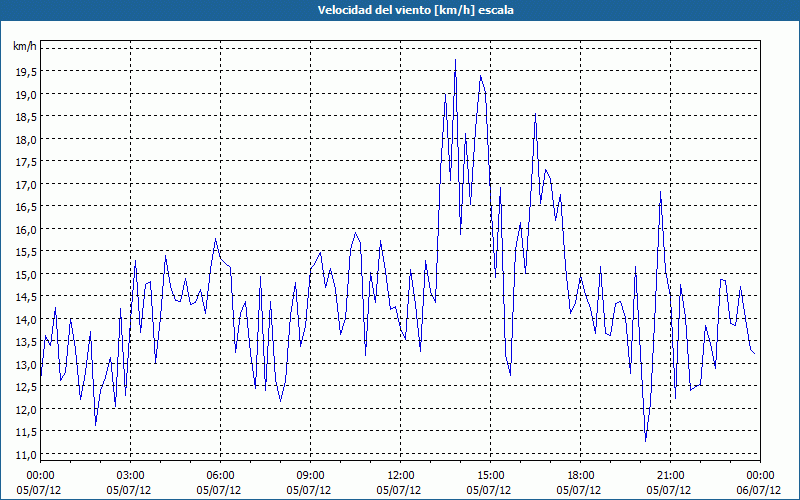800x500 pixels.
Task: Select the 12,5 axis label
Action: (27, 387)
